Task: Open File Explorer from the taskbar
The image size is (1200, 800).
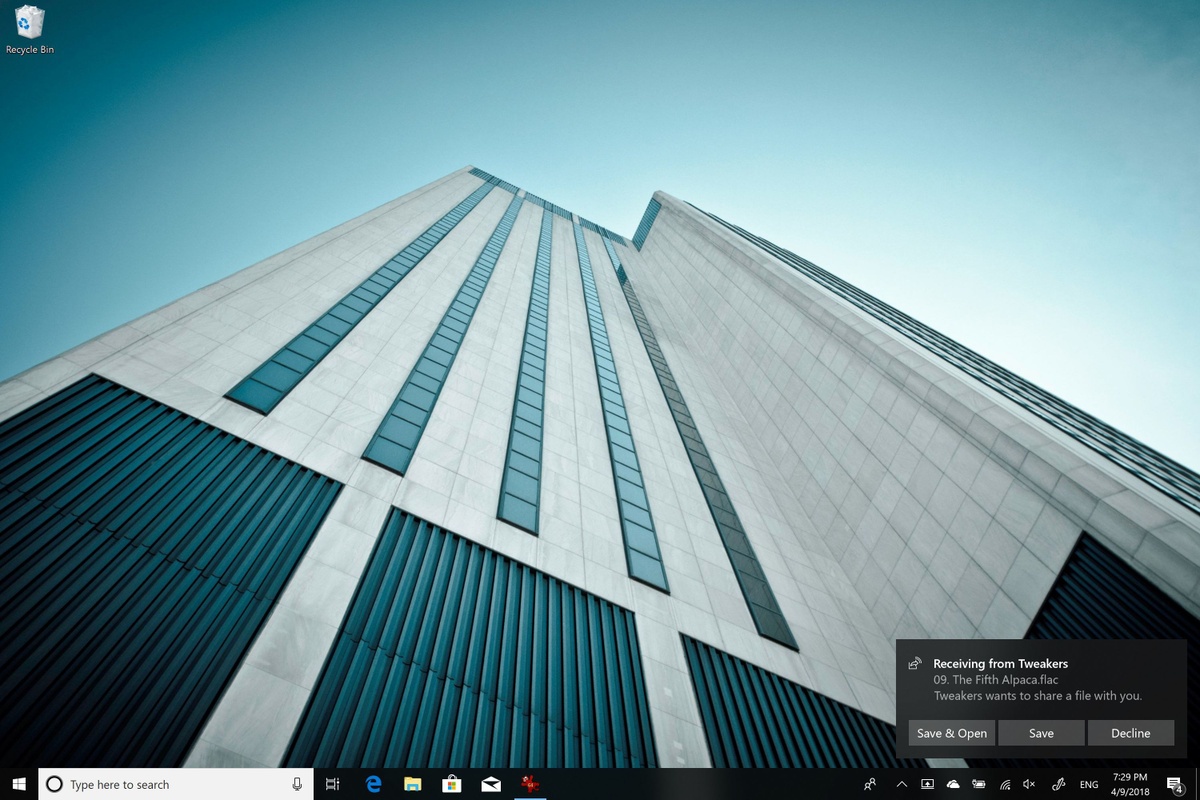Action: click(413, 784)
